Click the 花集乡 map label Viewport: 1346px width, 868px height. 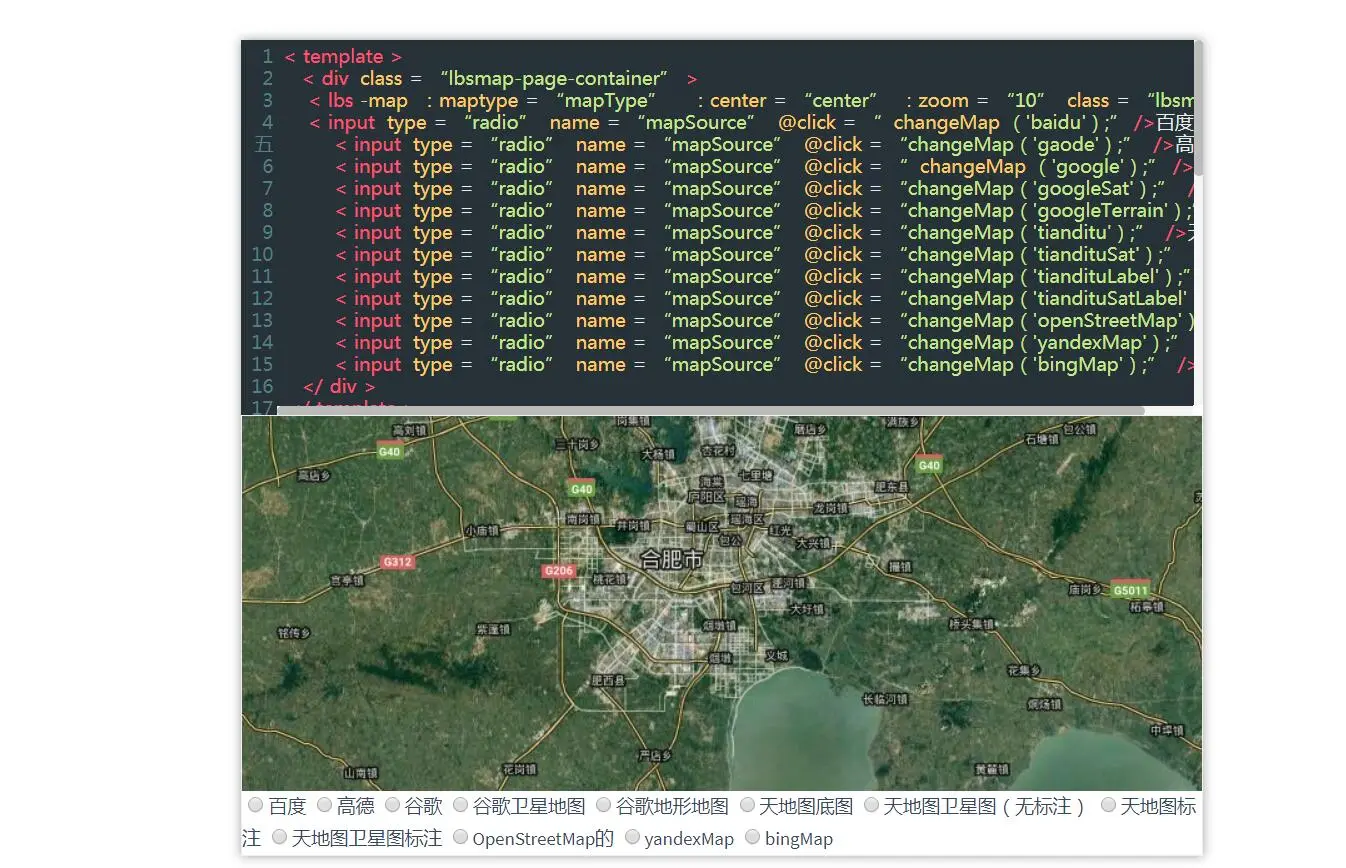[1025, 670]
